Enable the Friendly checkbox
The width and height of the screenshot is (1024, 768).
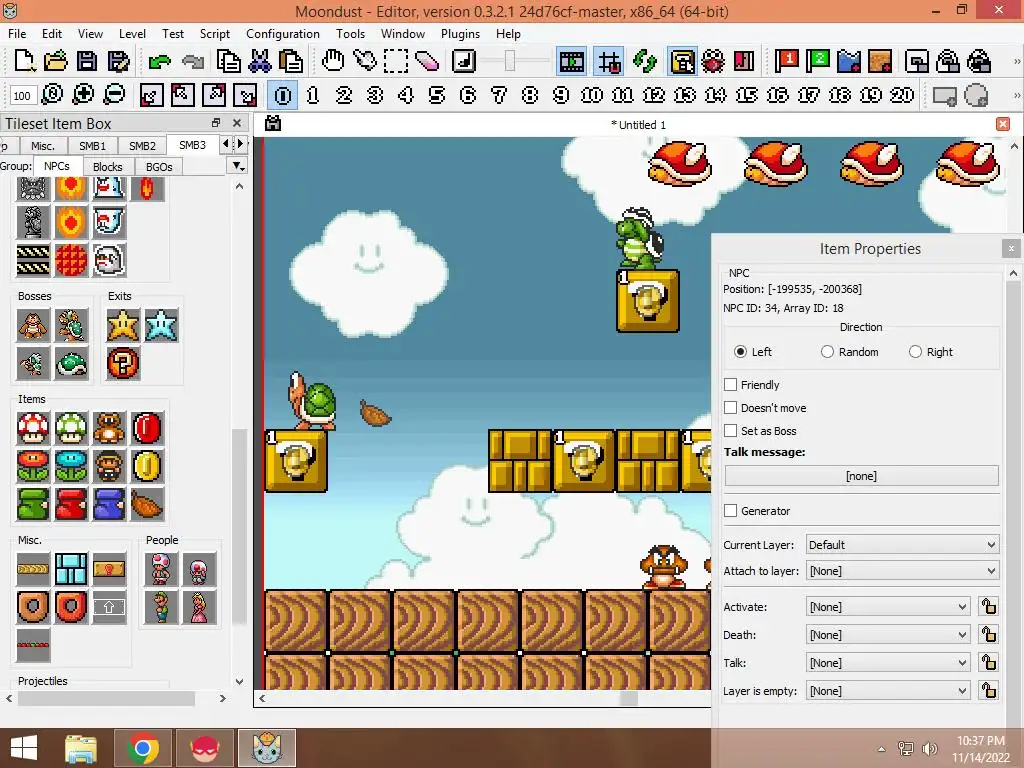point(731,385)
